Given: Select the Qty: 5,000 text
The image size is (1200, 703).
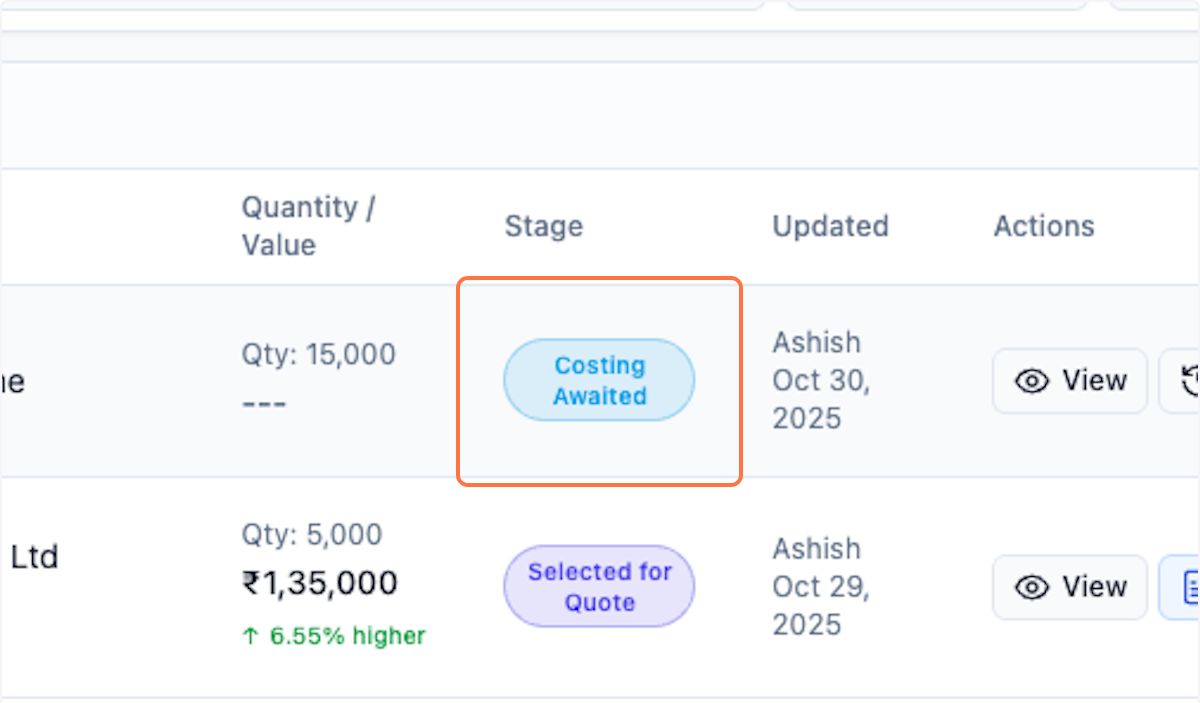Looking at the screenshot, I should pyautogui.click(x=311, y=534).
